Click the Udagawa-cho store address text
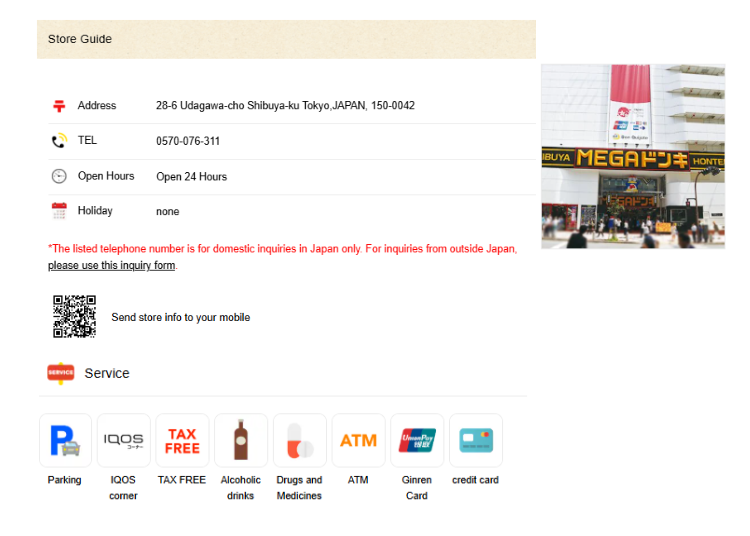This screenshot has height=536, width=750. click(x=285, y=106)
